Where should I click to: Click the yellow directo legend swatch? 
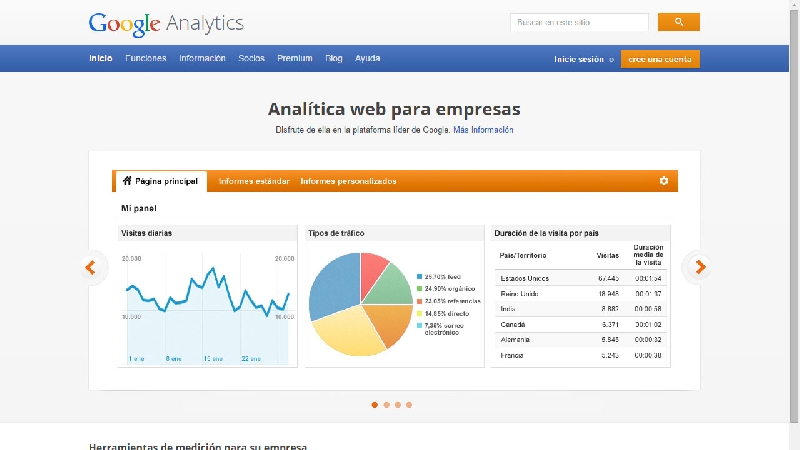(x=419, y=313)
